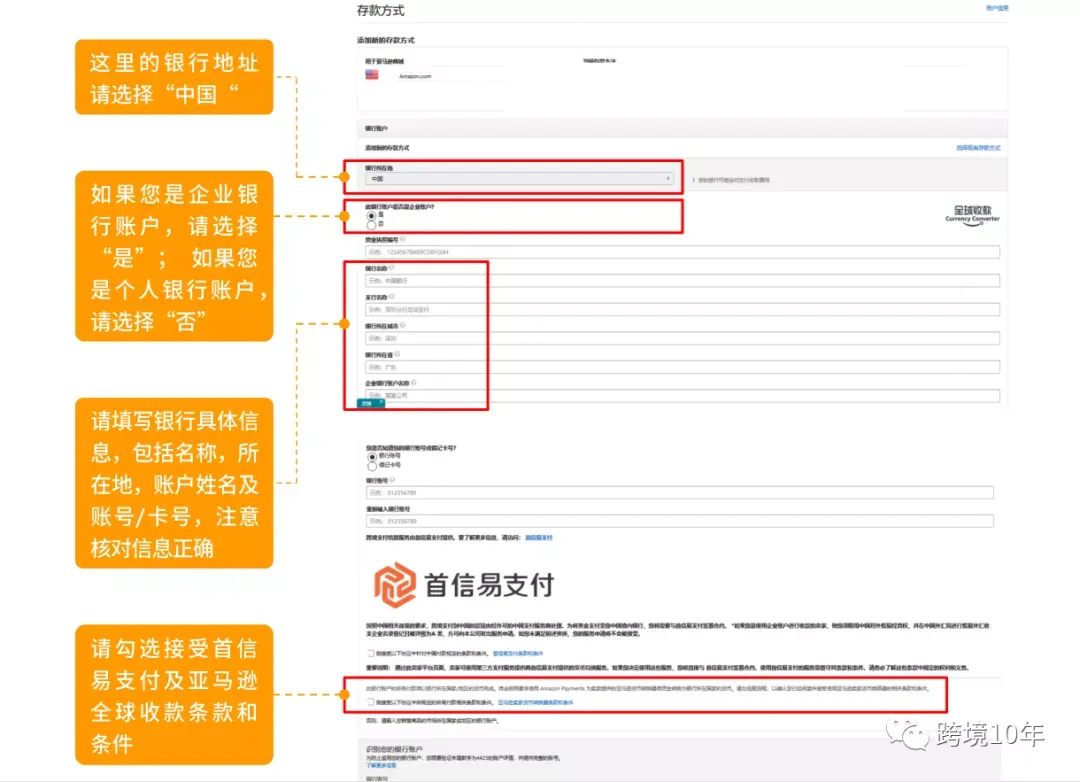Click the info icon next to 营业执照编号
Image resolution: width=1080 pixels, height=782 pixels.
(x=403, y=239)
